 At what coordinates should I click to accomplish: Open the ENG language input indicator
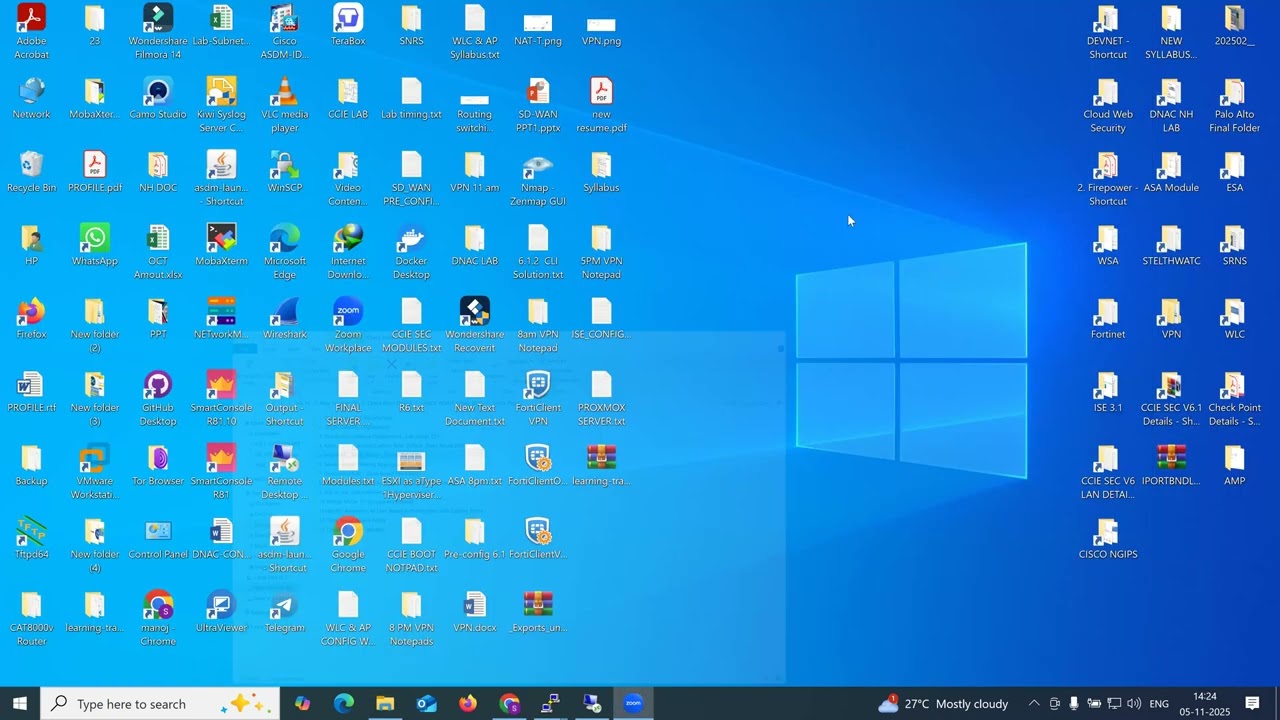1159,704
